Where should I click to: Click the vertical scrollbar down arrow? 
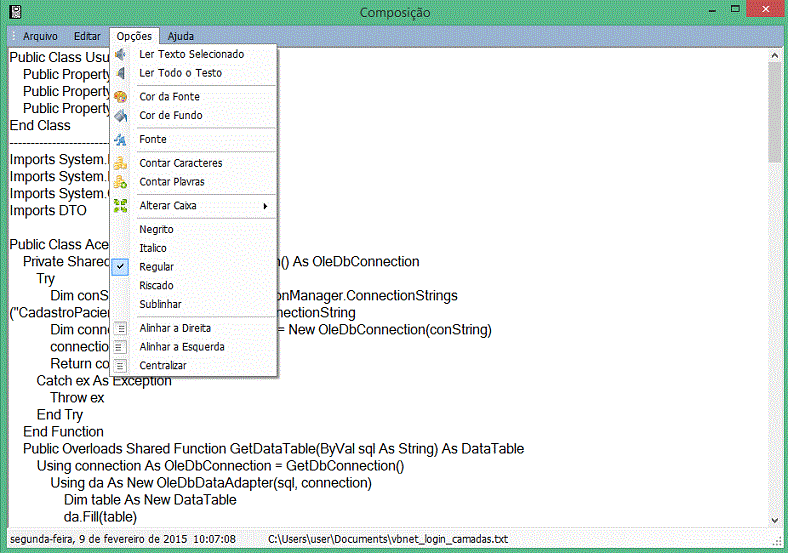click(x=774, y=519)
